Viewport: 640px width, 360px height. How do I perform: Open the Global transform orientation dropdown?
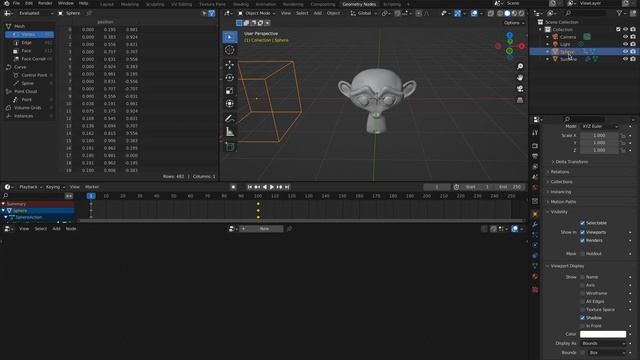click(x=363, y=13)
